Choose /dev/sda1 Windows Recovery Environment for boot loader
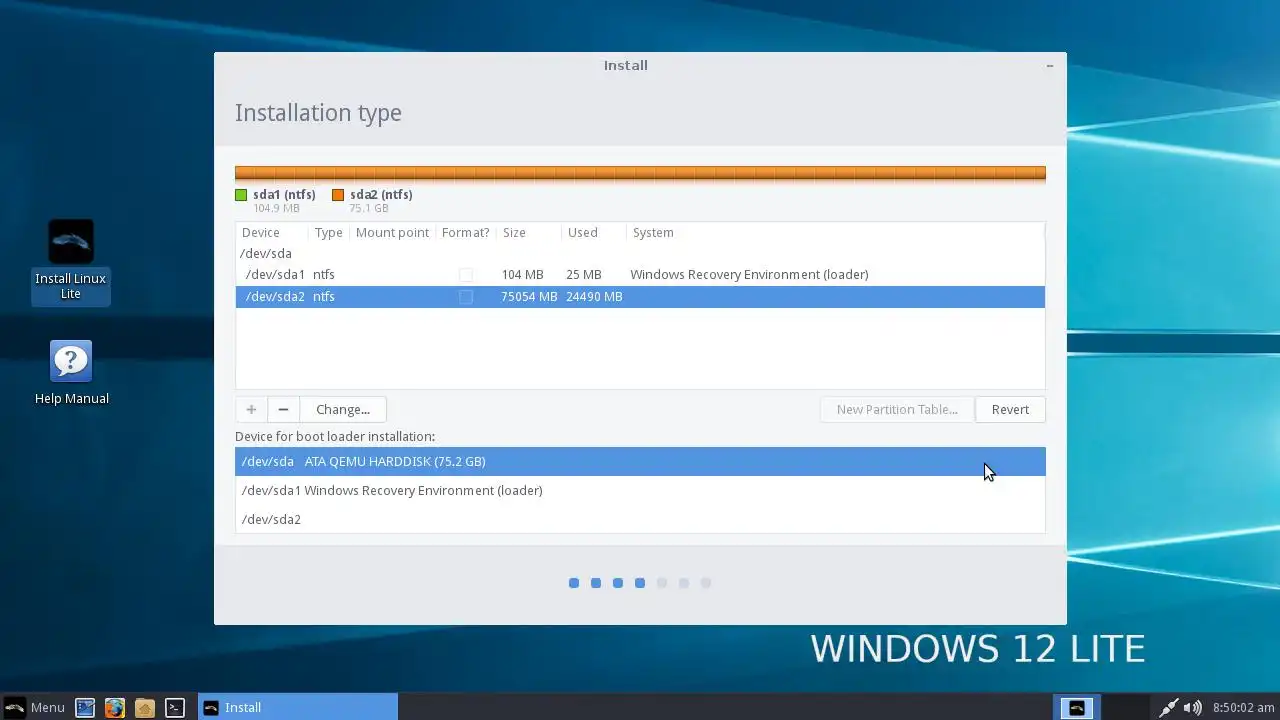 640,490
